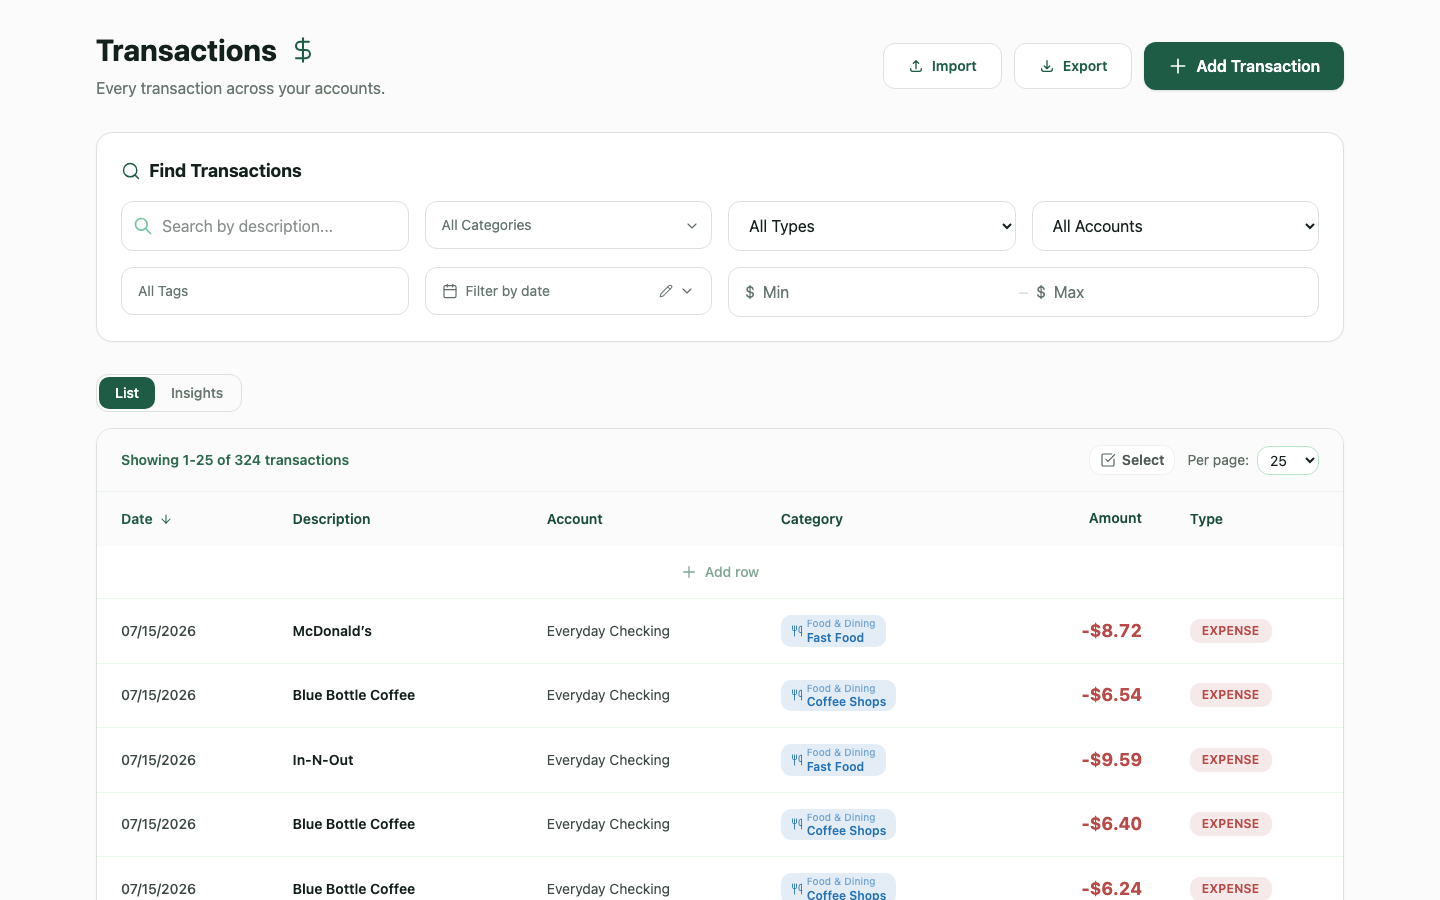The height and width of the screenshot is (900, 1440).
Task: Click the fork icon in In-N-Out category badge
Action: 797,760
